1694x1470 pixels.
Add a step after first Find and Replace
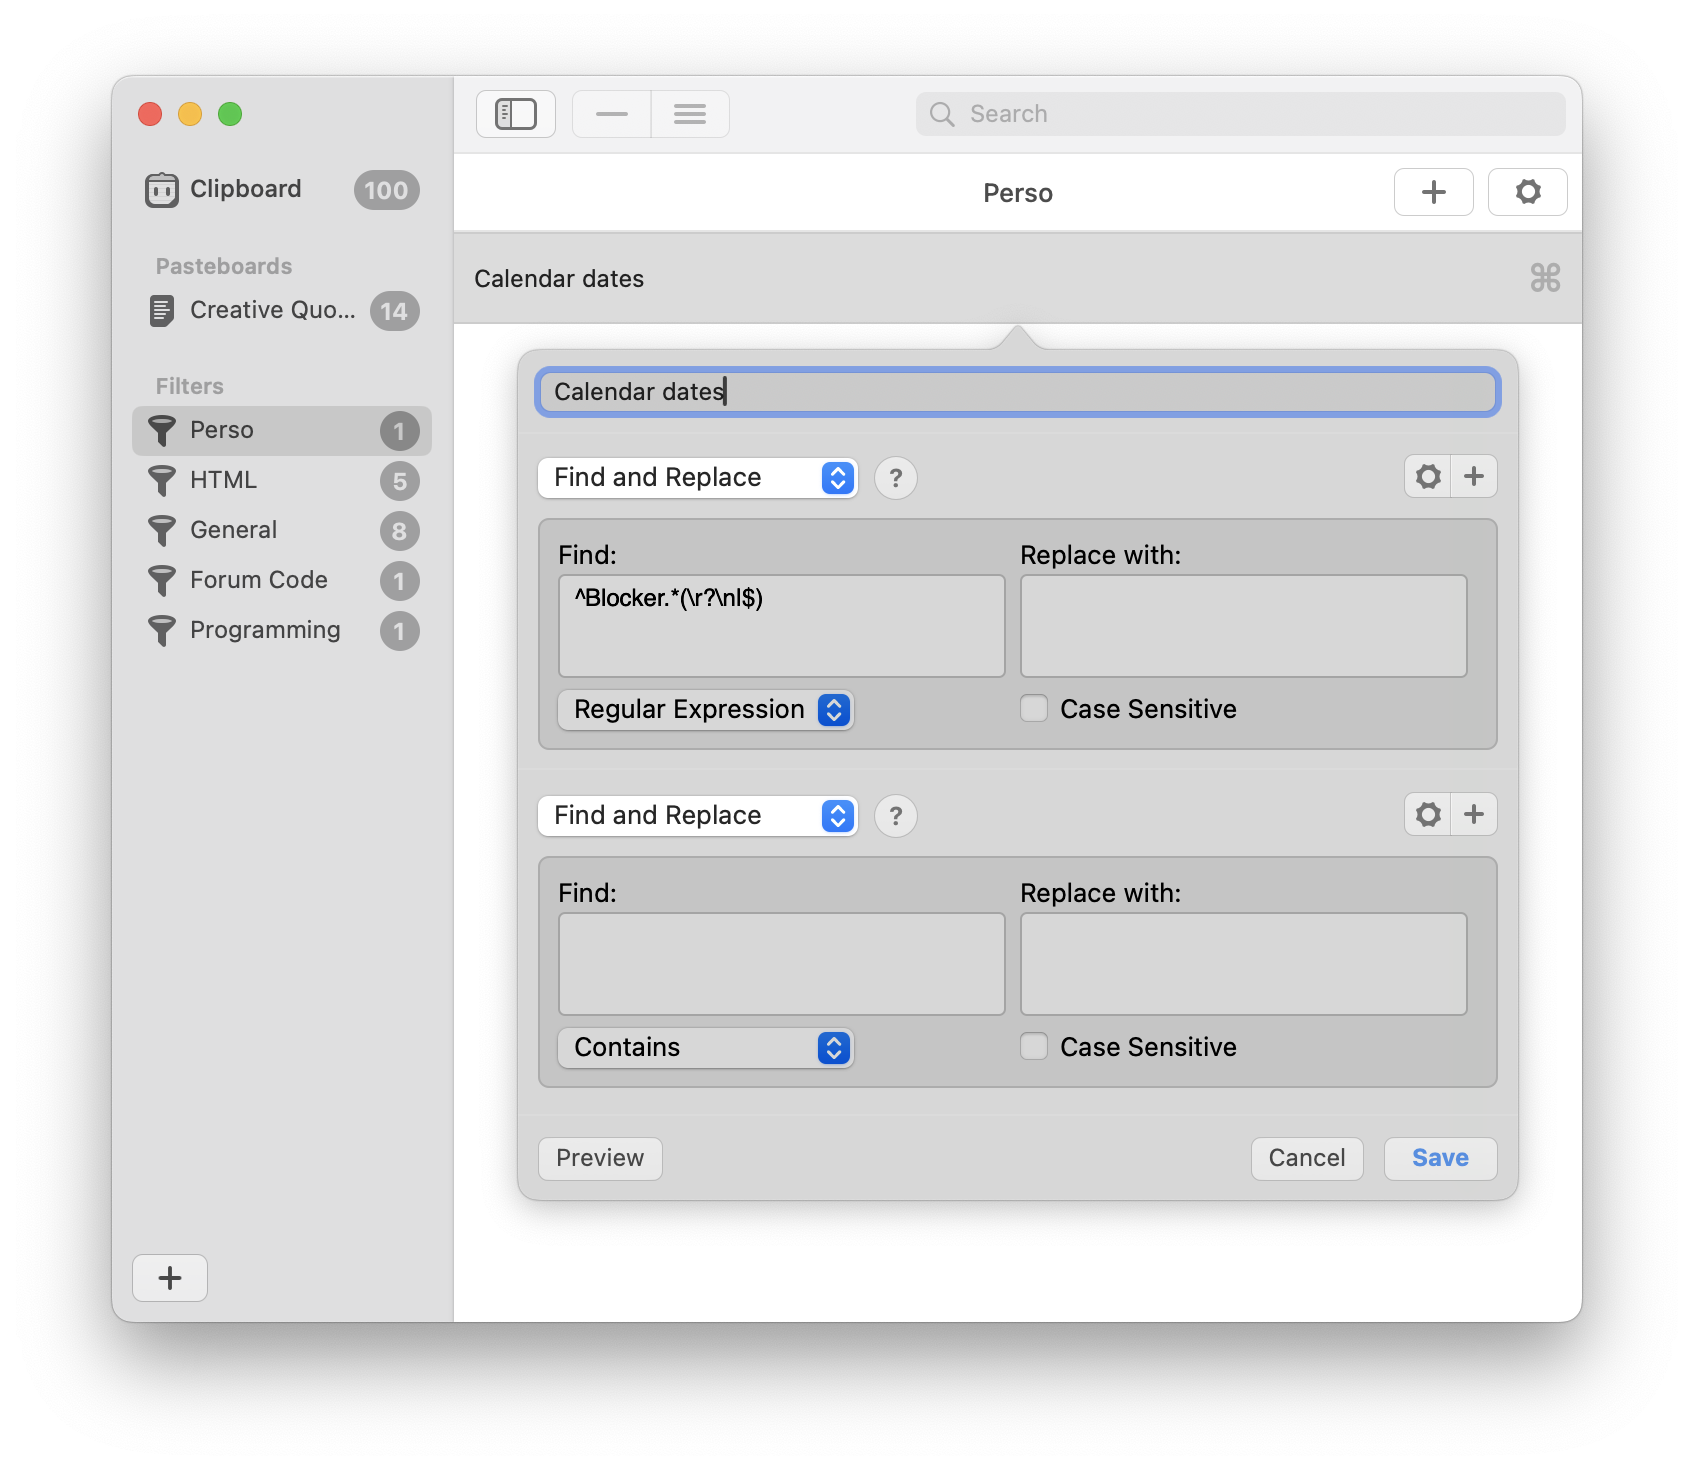[x=1474, y=477]
